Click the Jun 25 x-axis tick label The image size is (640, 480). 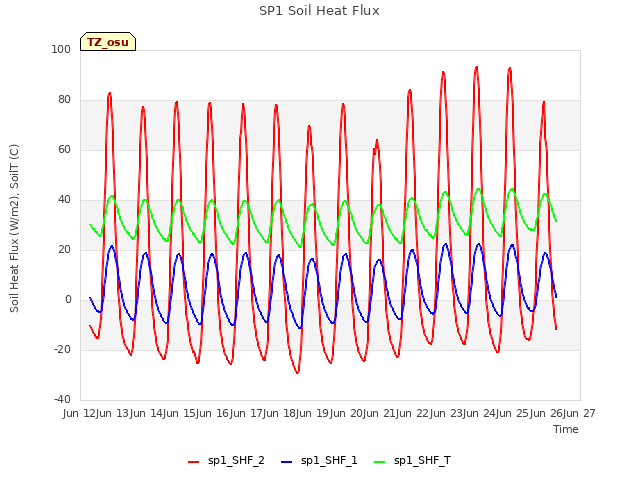[513, 413]
